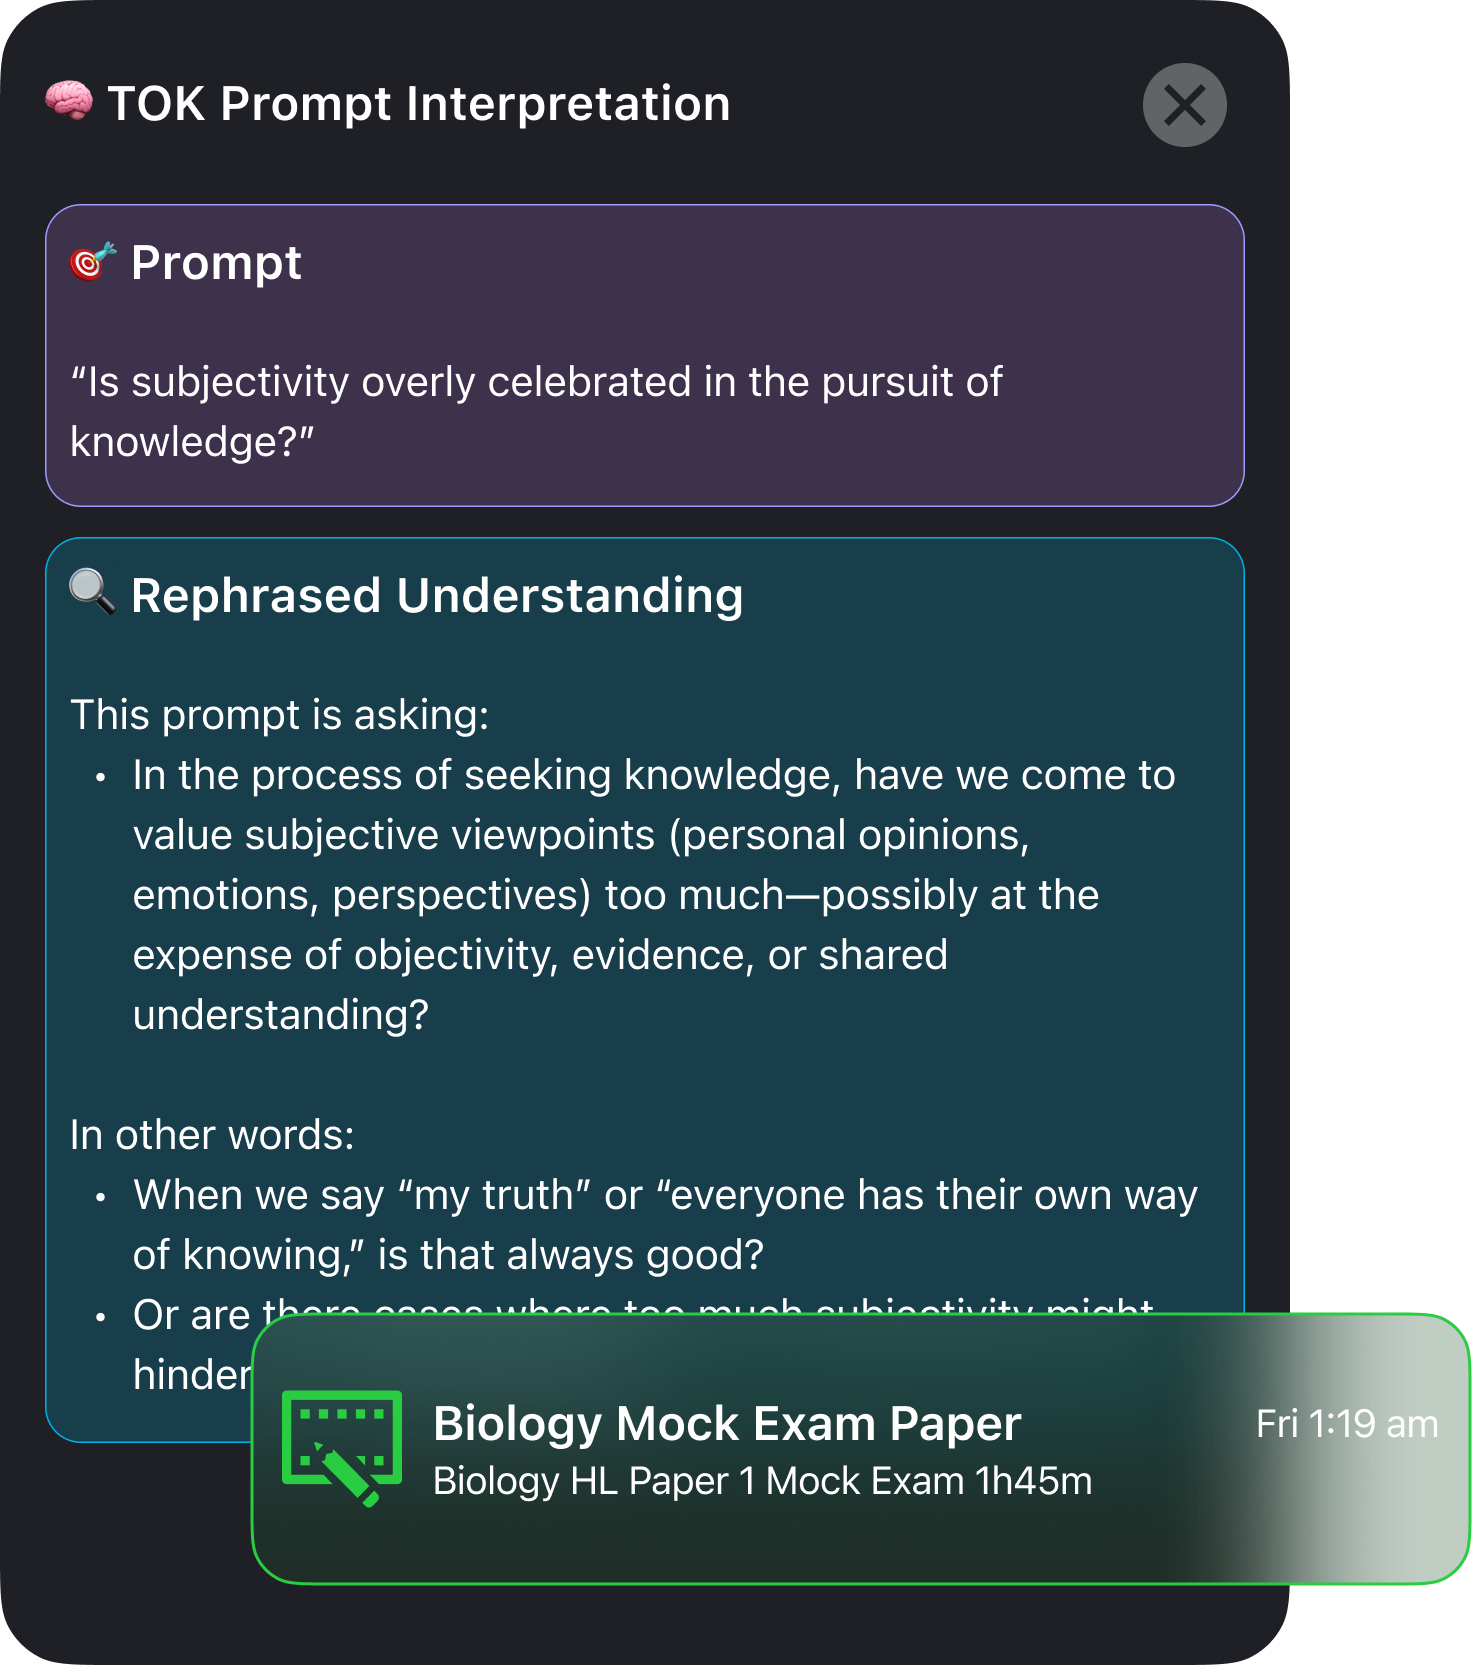Image resolution: width=1472 pixels, height=1665 pixels.
Task: Click the 'In other words:' line
Action: coord(212,1135)
